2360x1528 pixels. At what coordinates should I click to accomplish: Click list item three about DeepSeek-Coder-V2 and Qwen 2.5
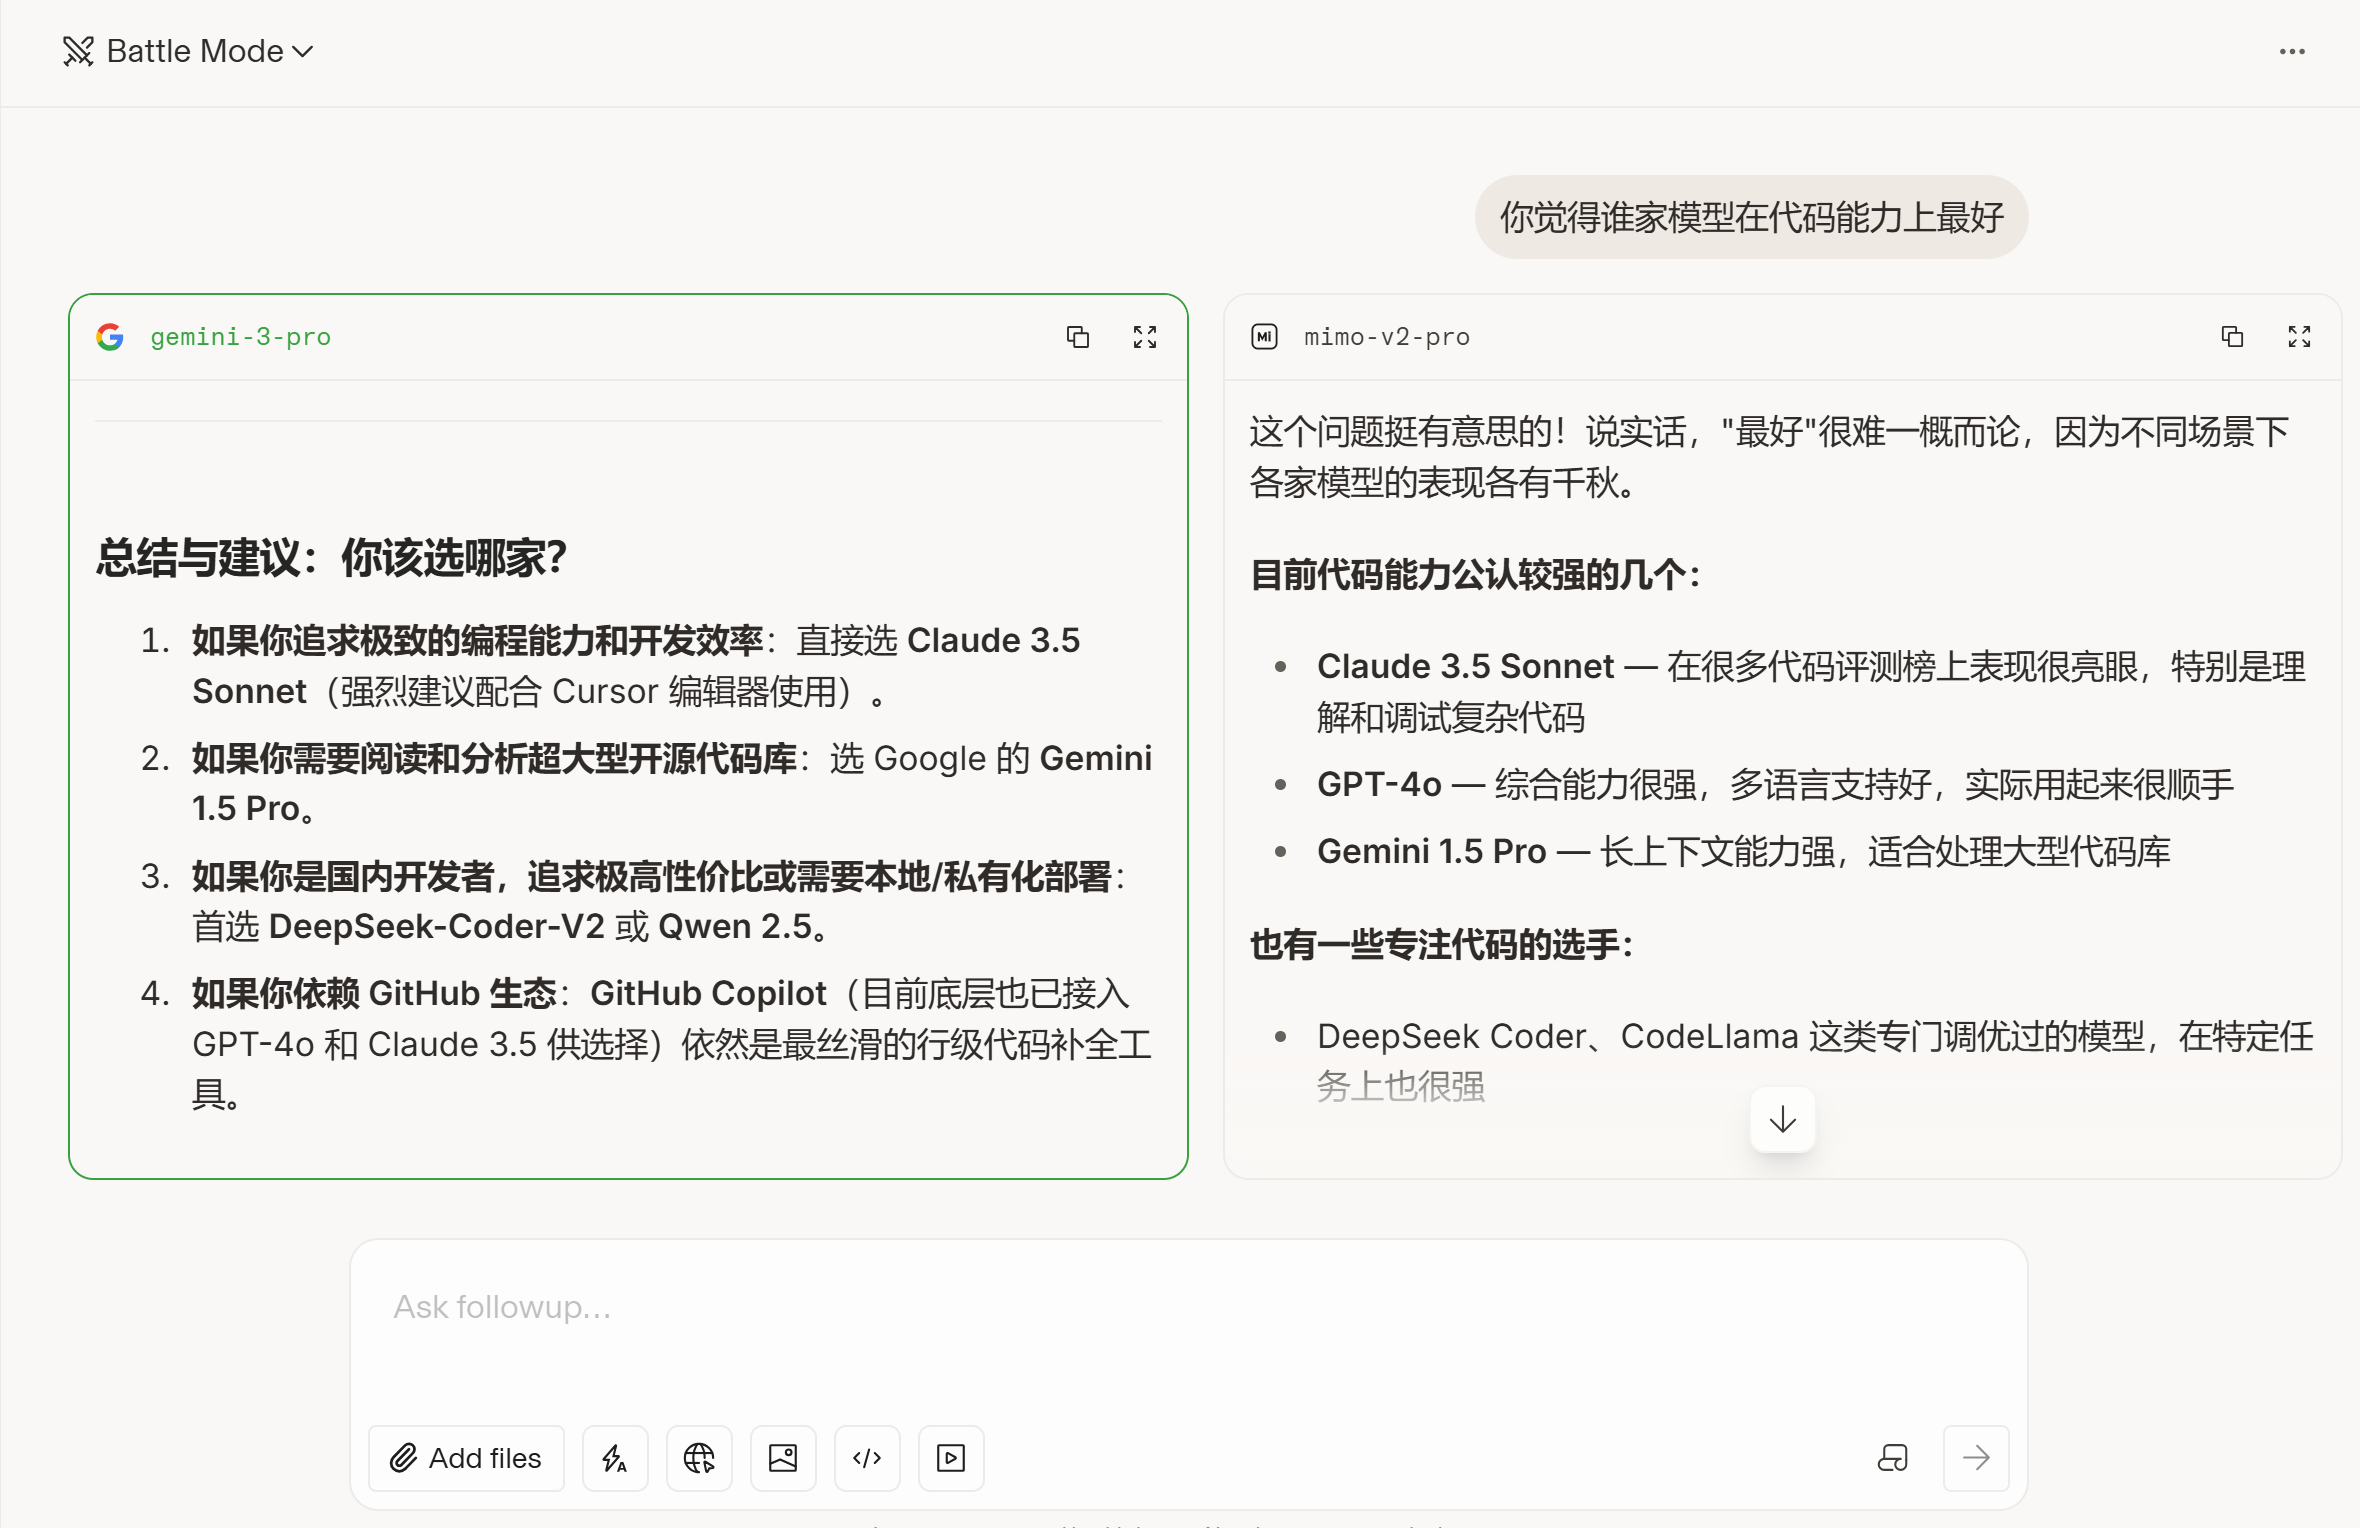click(x=660, y=901)
